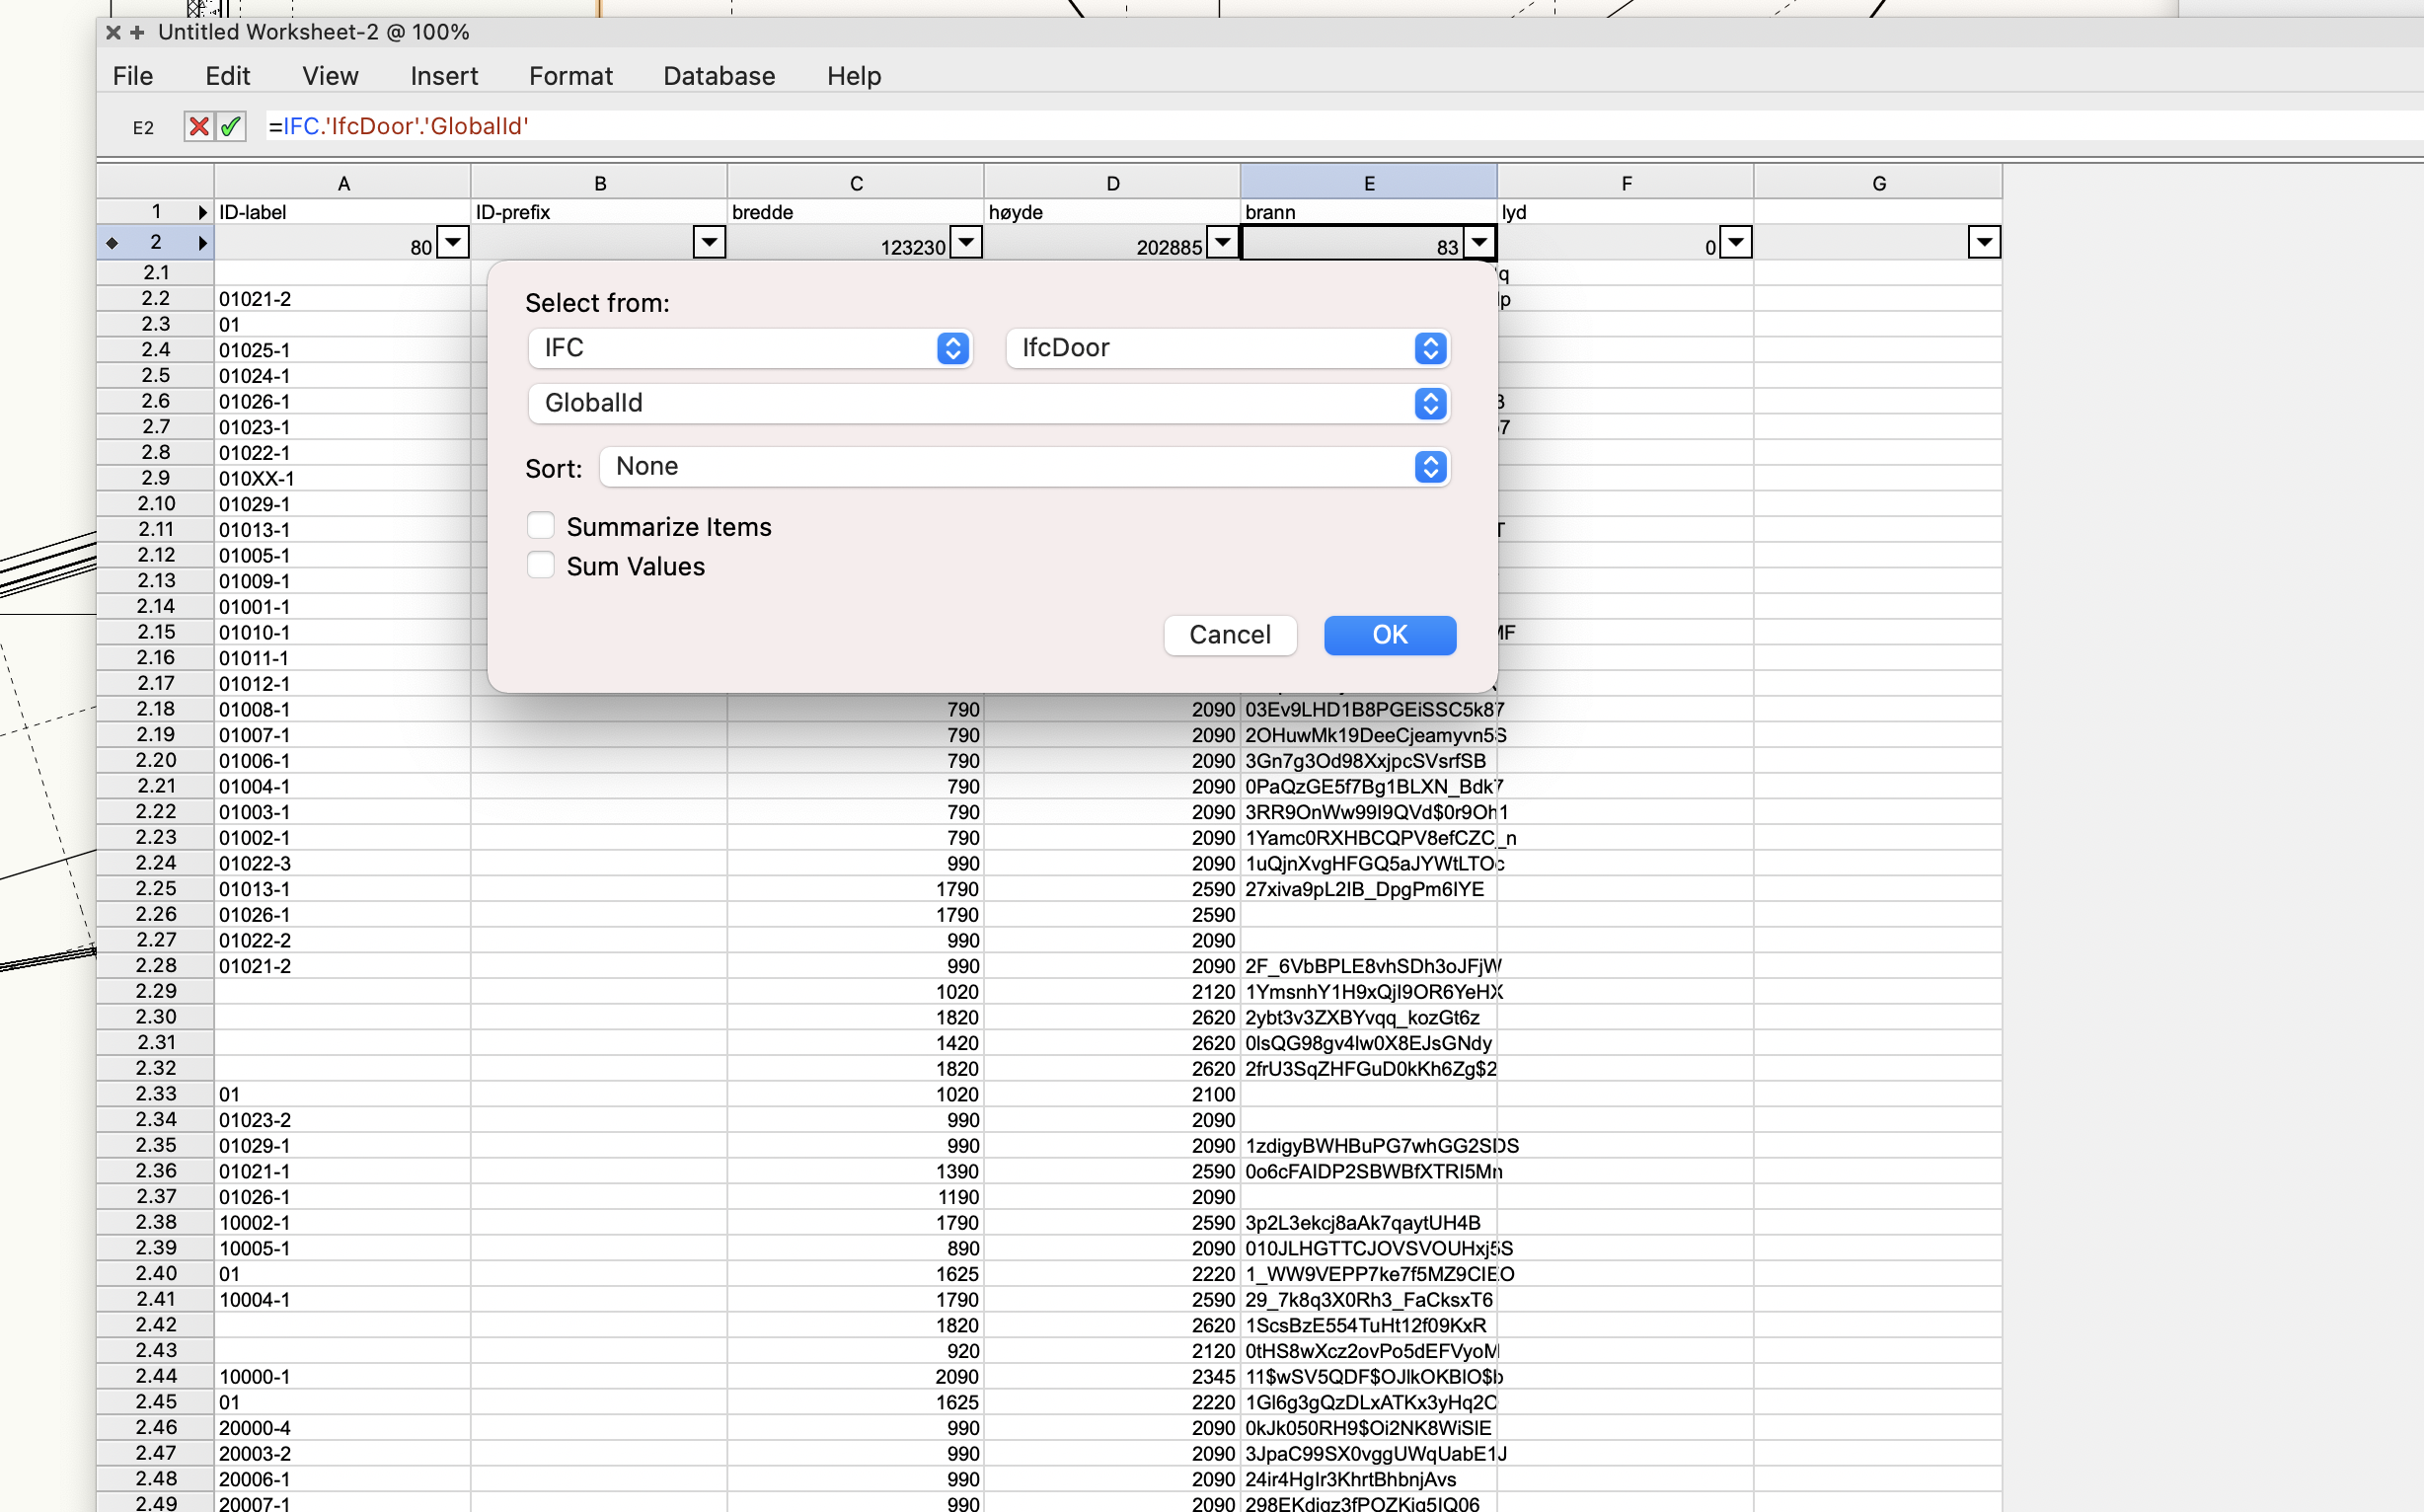This screenshot has width=2424, height=1512.
Task: Select column E header
Action: pos(1368,183)
